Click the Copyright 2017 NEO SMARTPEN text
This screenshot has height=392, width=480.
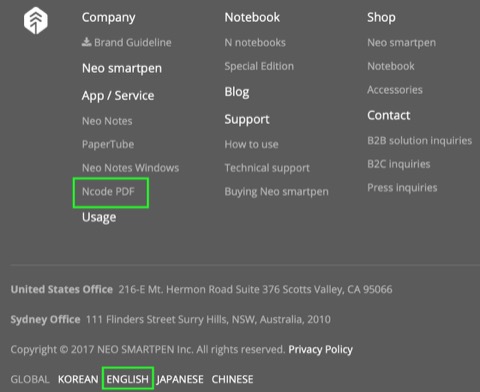(x=148, y=349)
